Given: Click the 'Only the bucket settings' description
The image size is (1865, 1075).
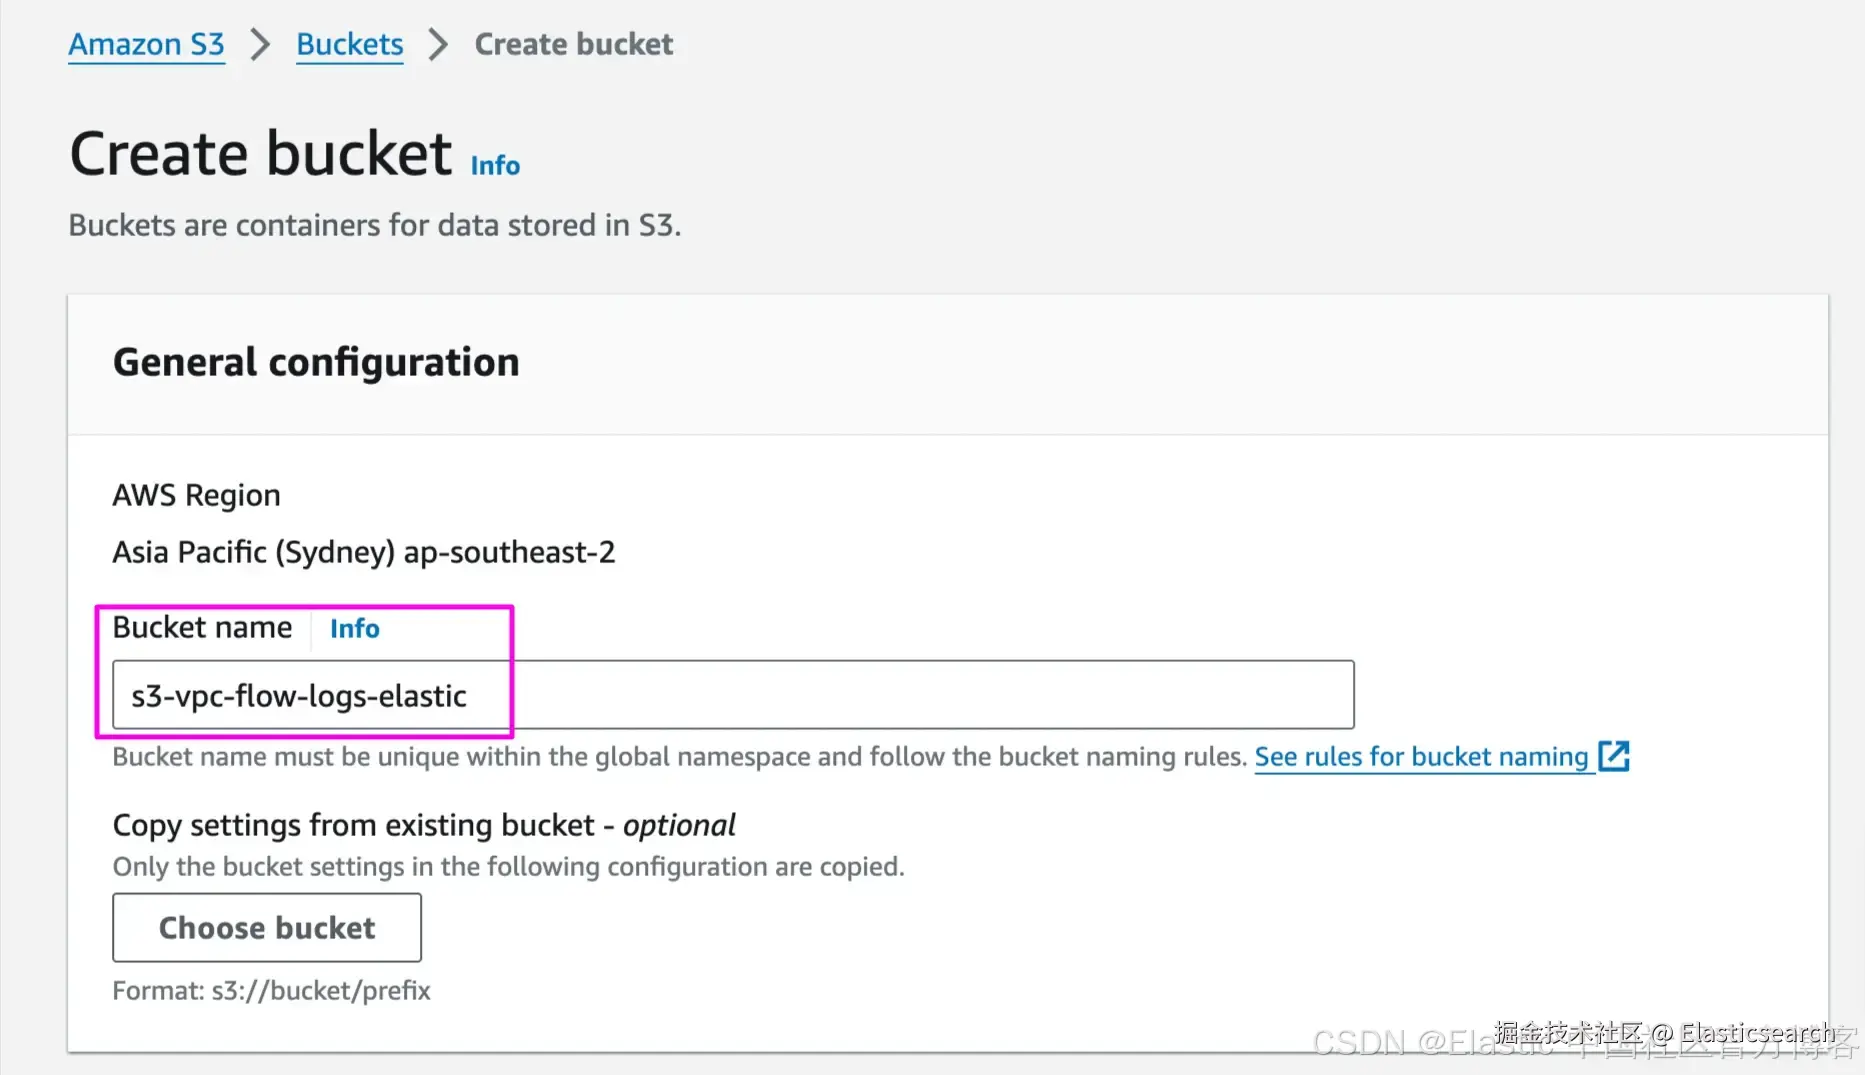Looking at the screenshot, I should click(508, 866).
